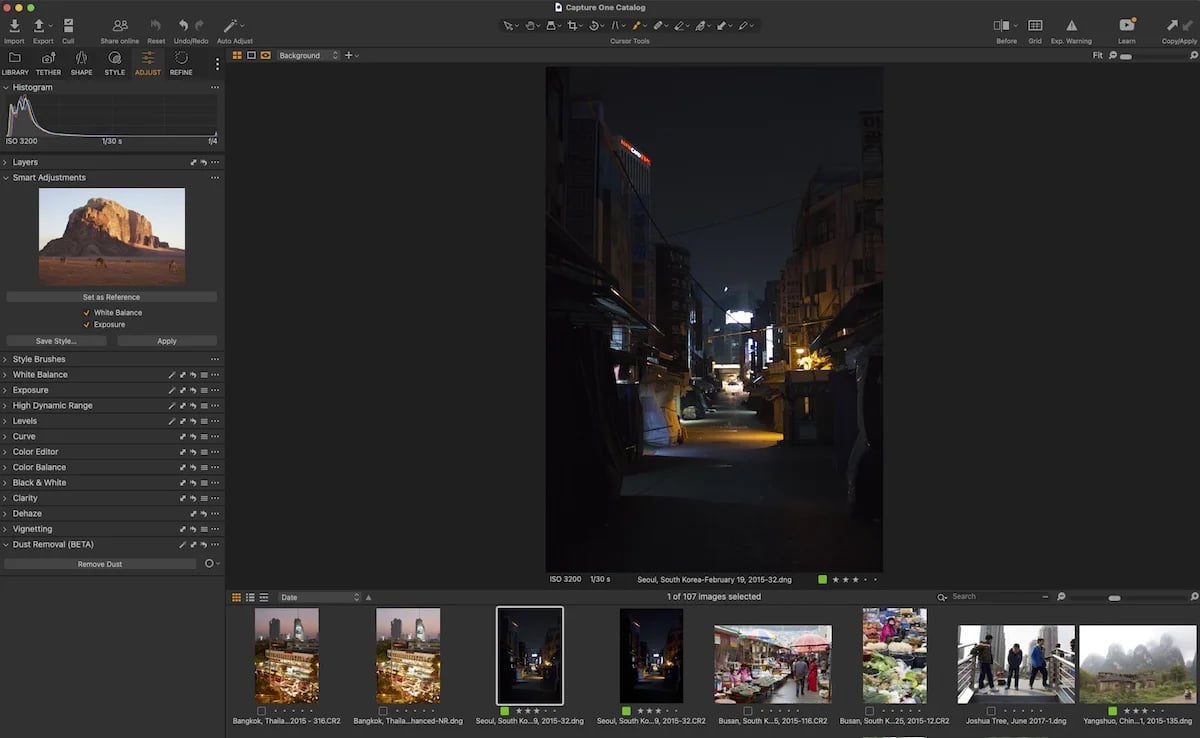
Task: Switch the browser to list view
Action: coord(250,596)
